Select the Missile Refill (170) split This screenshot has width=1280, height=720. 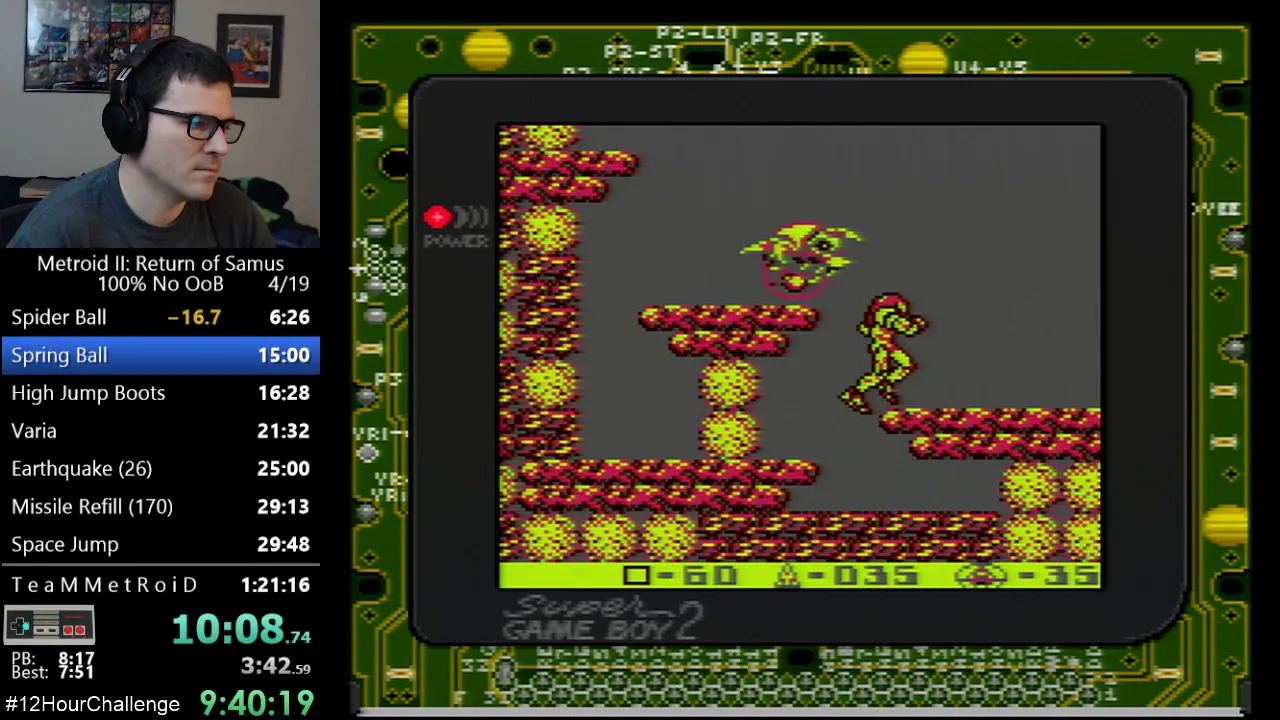(x=160, y=507)
